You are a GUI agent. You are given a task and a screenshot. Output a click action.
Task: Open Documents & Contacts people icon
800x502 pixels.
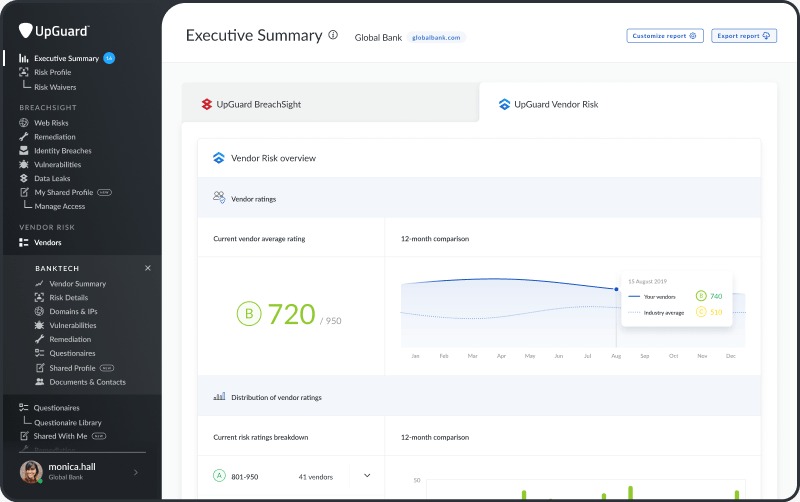39,382
